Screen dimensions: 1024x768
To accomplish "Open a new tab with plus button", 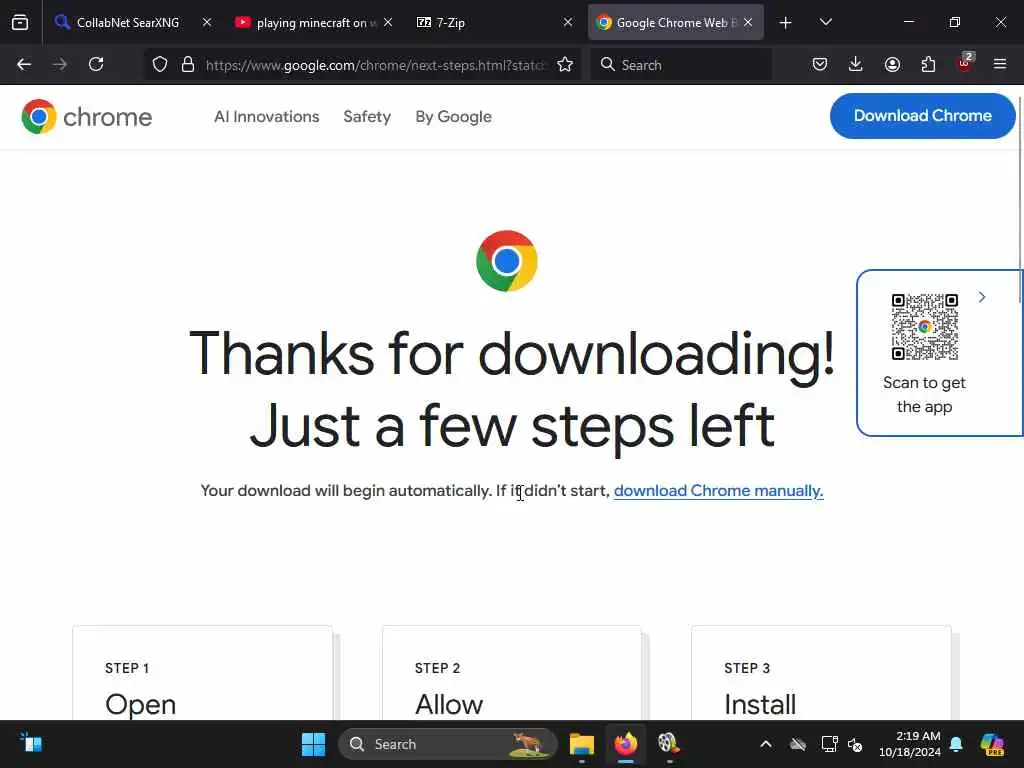I will point(786,23).
